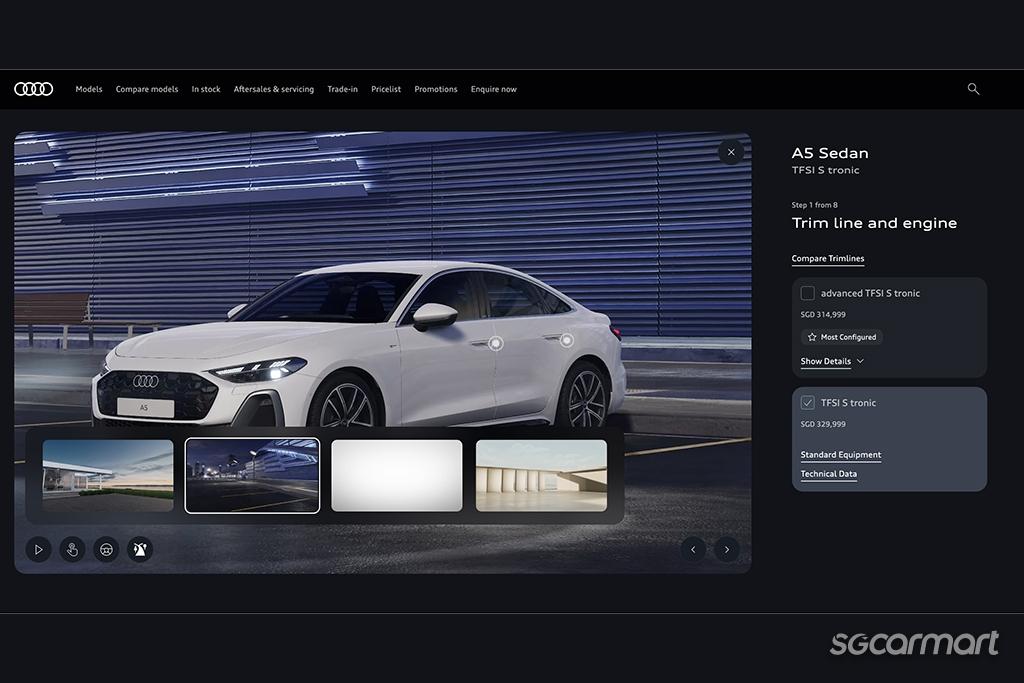Click the Audi rings logo
This screenshot has width=1024, height=683.
click(33, 89)
